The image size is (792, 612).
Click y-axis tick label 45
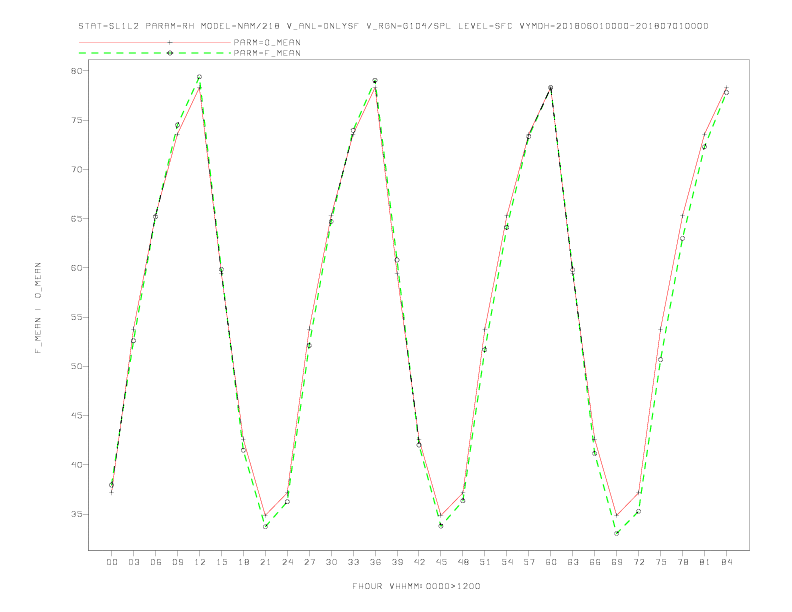76,416
